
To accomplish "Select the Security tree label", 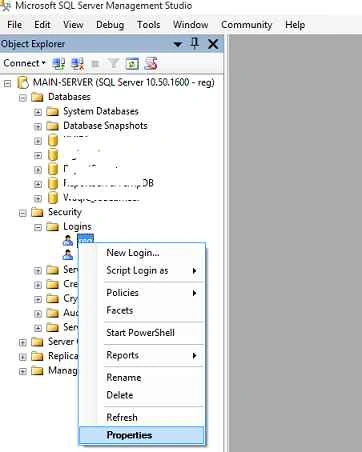I will point(65,212).
